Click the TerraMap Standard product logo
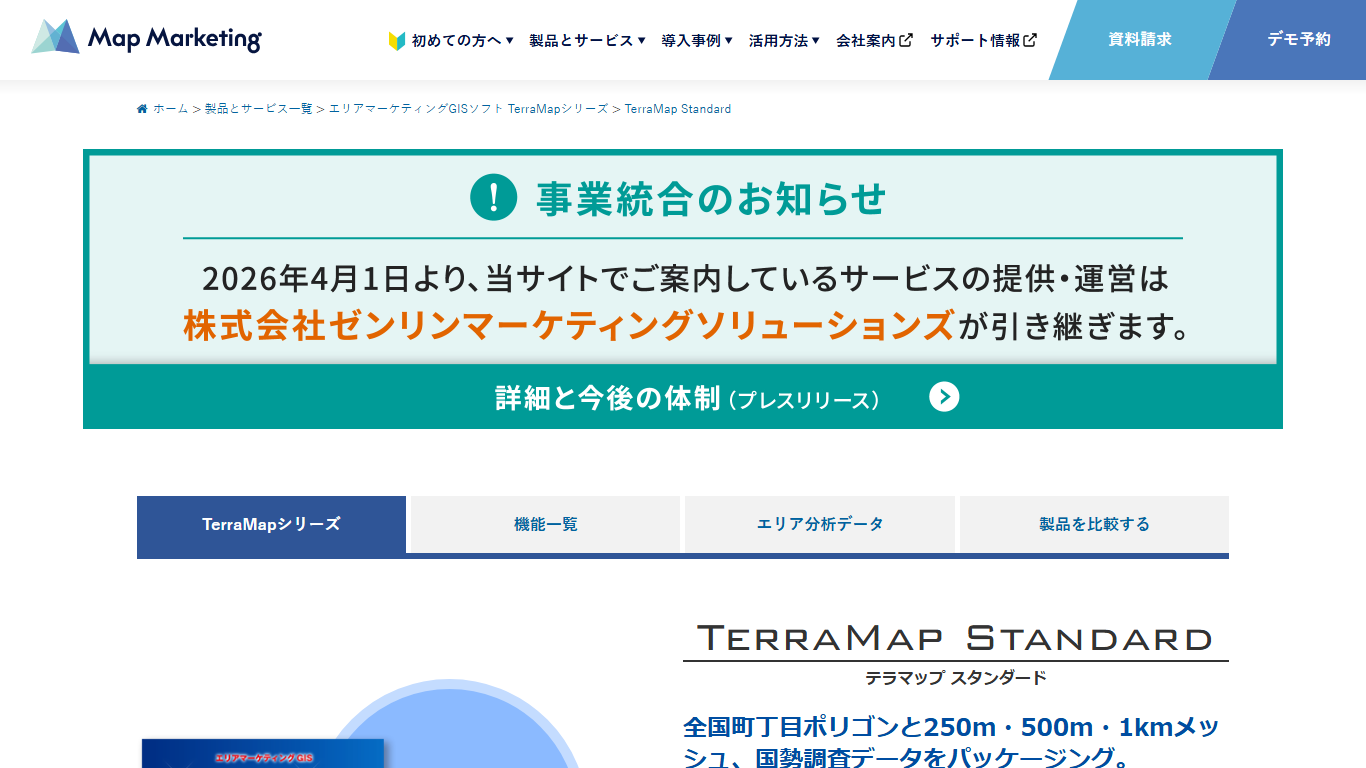Screen dimensions: 1366x768 (x=955, y=638)
